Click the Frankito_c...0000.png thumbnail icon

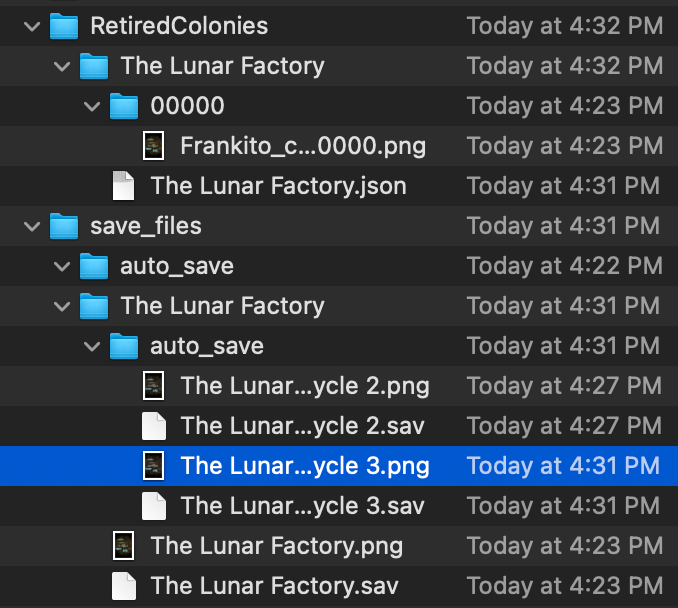pyautogui.click(x=153, y=146)
